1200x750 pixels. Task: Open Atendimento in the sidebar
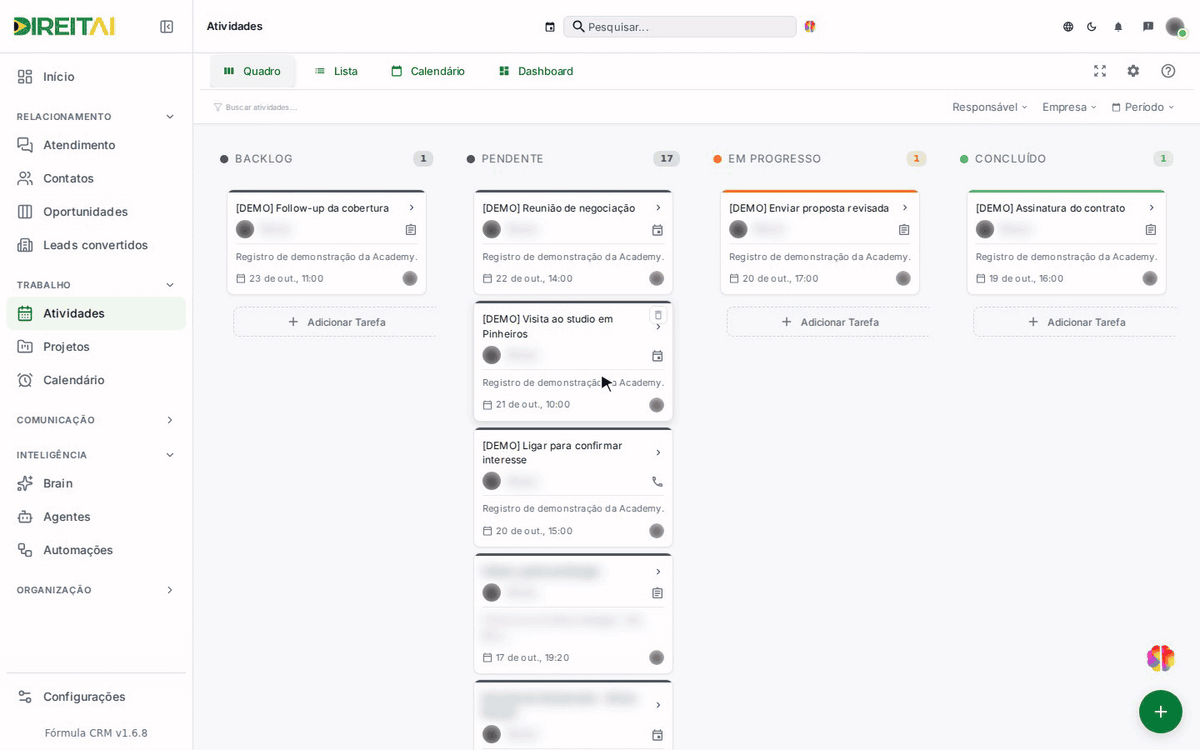96,145
